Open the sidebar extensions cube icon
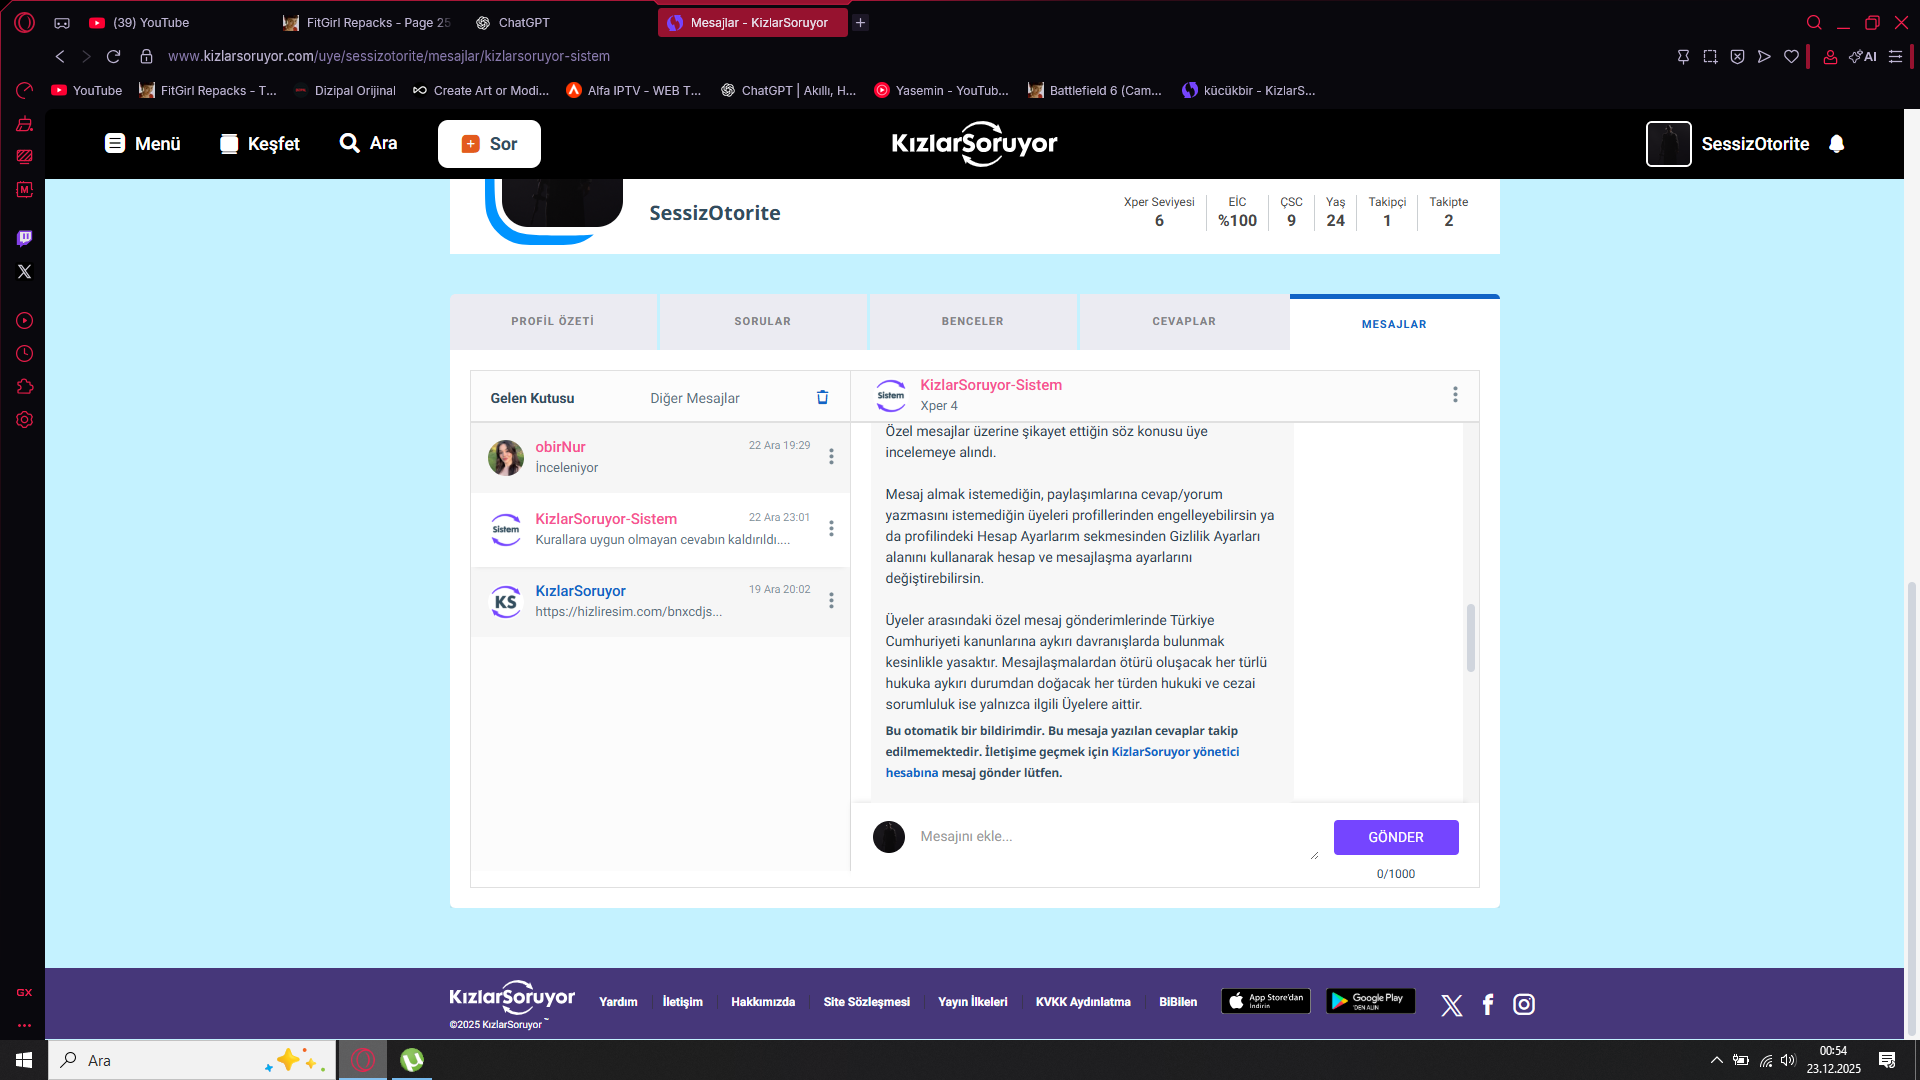 pos(25,387)
